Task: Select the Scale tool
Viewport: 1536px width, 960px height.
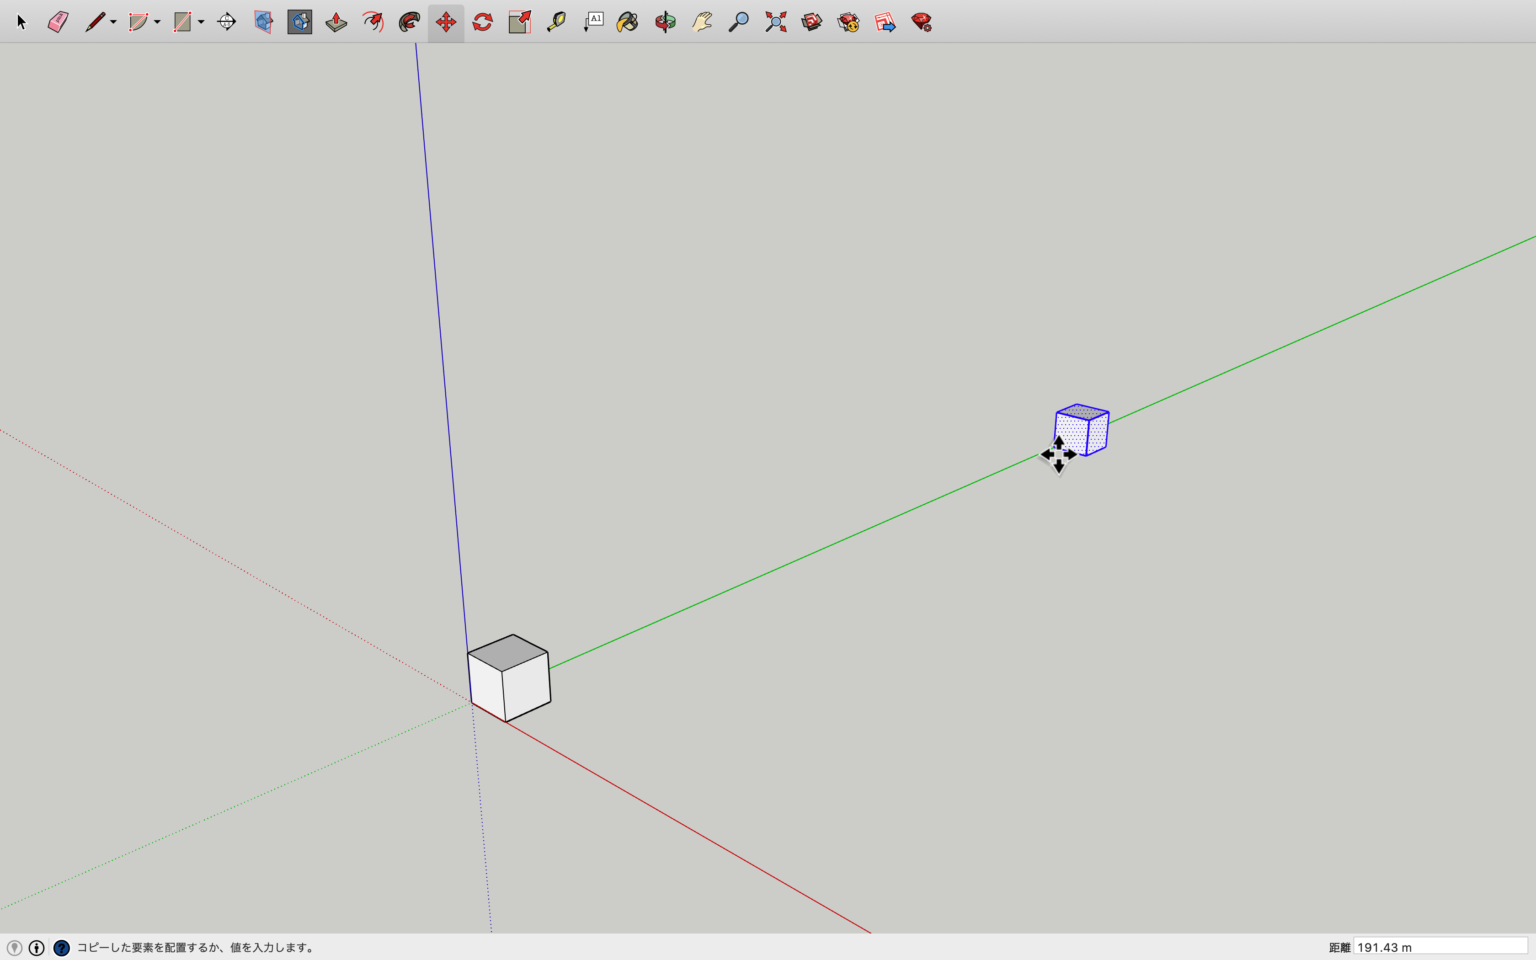Action: (519, 22)
